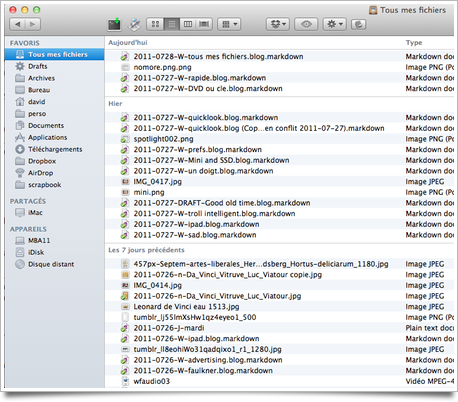
Task: Select Cover Flow view button
Action: click(204, 24)
